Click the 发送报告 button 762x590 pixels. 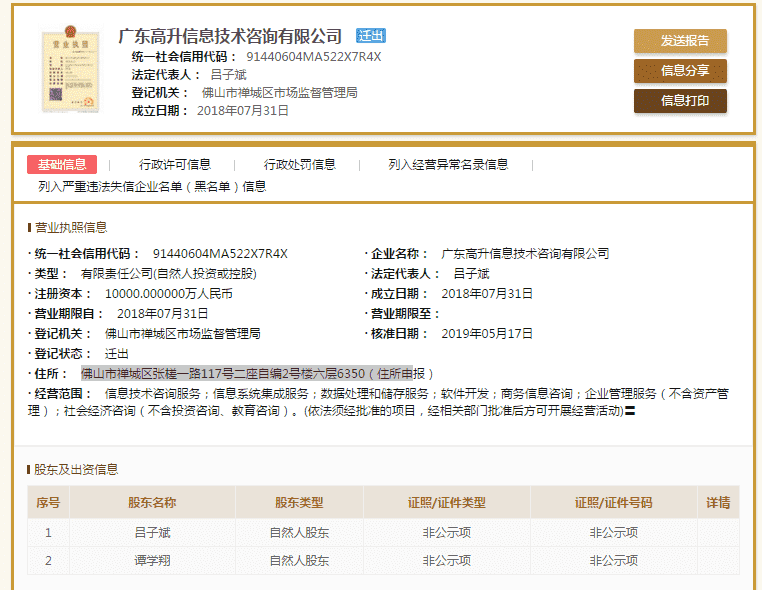tap(680, 41)
